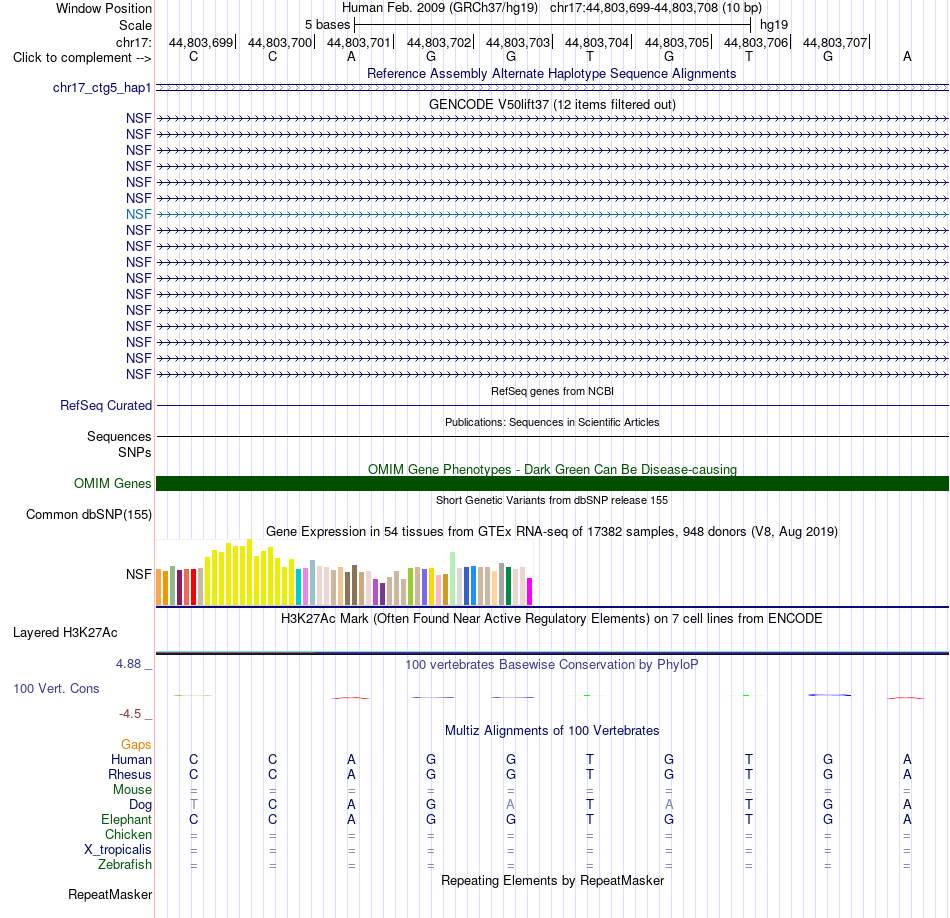Open the RefSeq Curated track label
950x918 pixels.
pyautogui.click(x=106, y=405)
